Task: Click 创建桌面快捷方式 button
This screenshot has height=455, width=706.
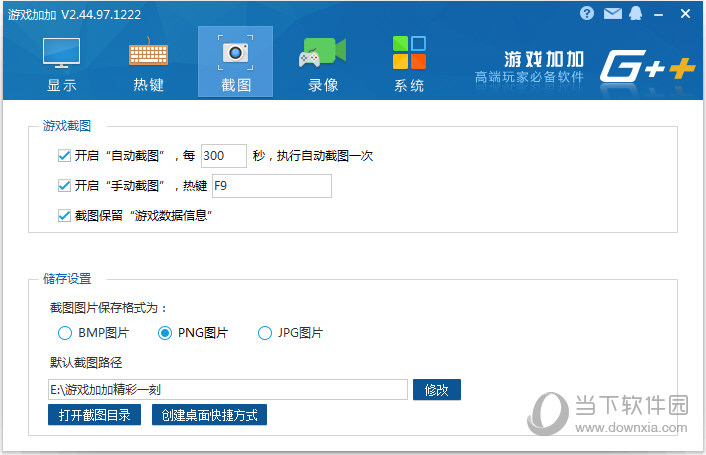Action: 209,414
